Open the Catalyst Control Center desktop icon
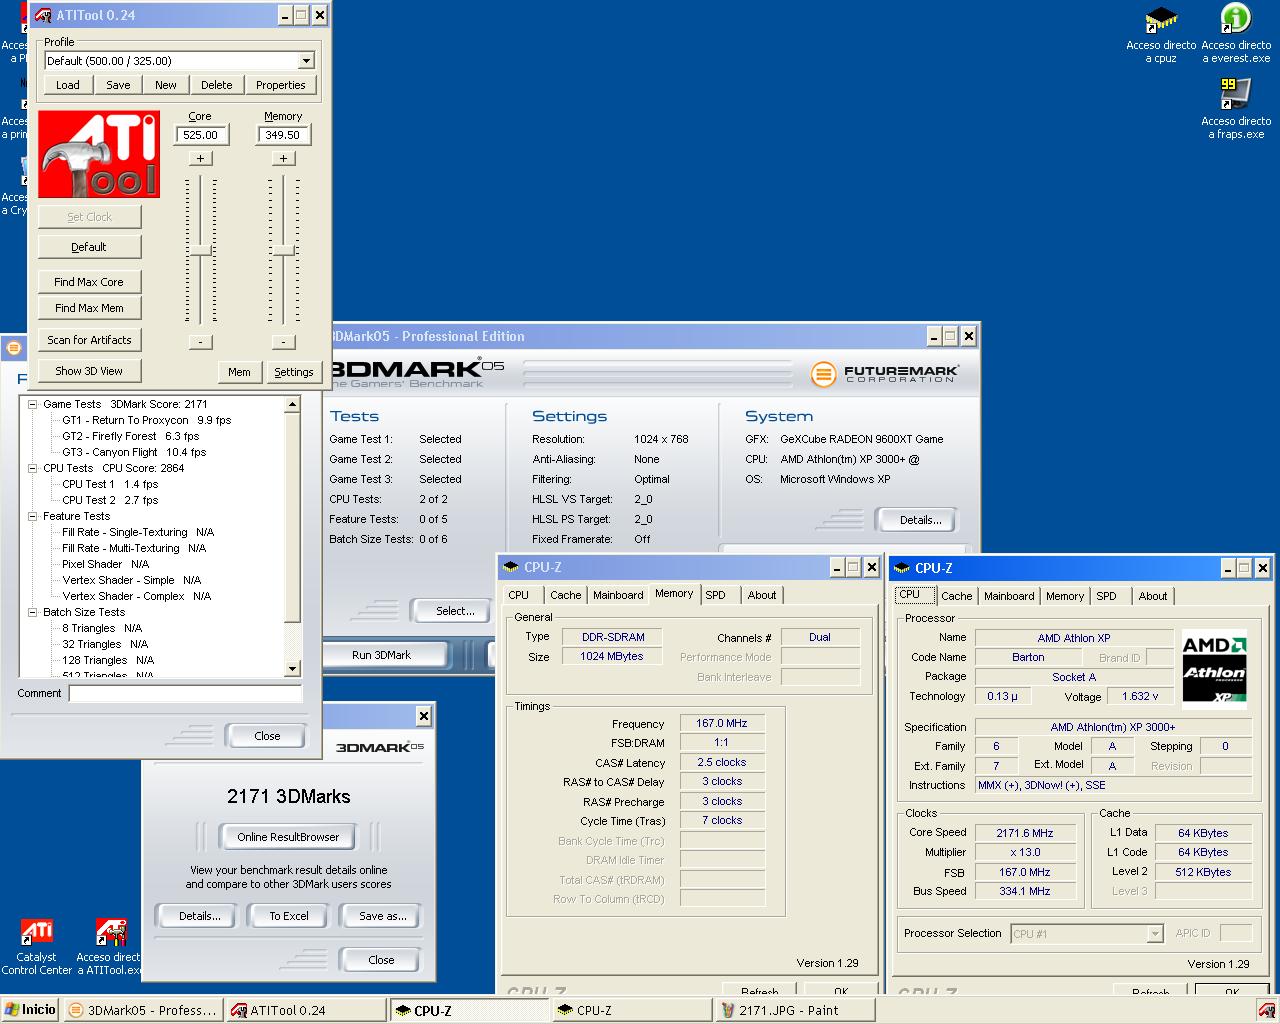Viewport: 1280px width, 1024px height. (37, 933)
